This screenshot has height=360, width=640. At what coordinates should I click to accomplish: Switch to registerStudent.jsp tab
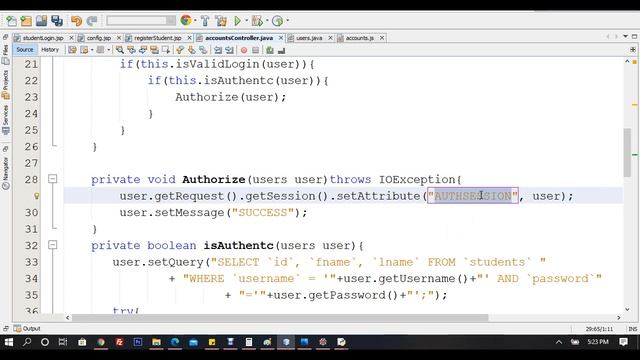pos(158,38)
